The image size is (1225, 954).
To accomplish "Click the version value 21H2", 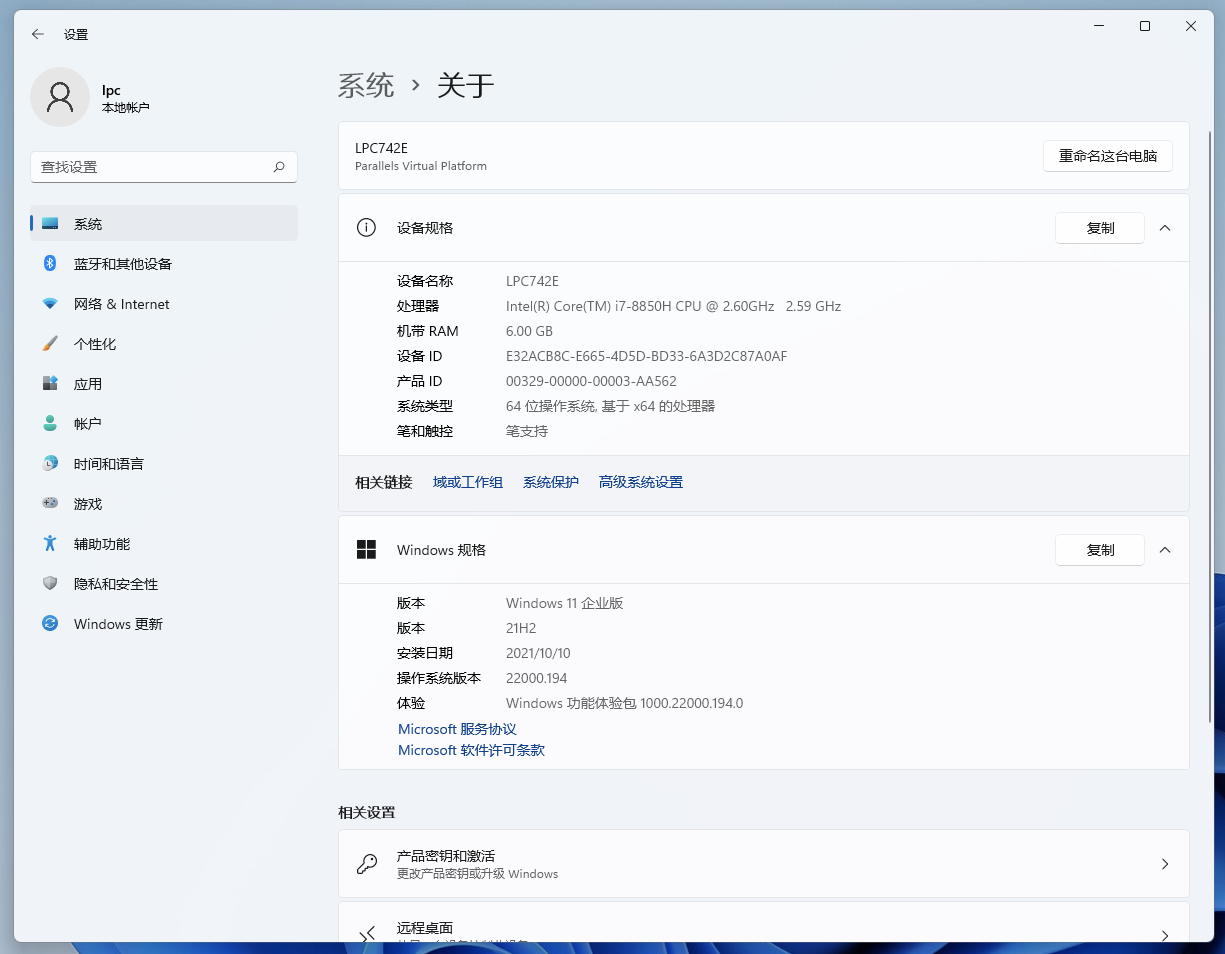I will click(x=521, y=628).
